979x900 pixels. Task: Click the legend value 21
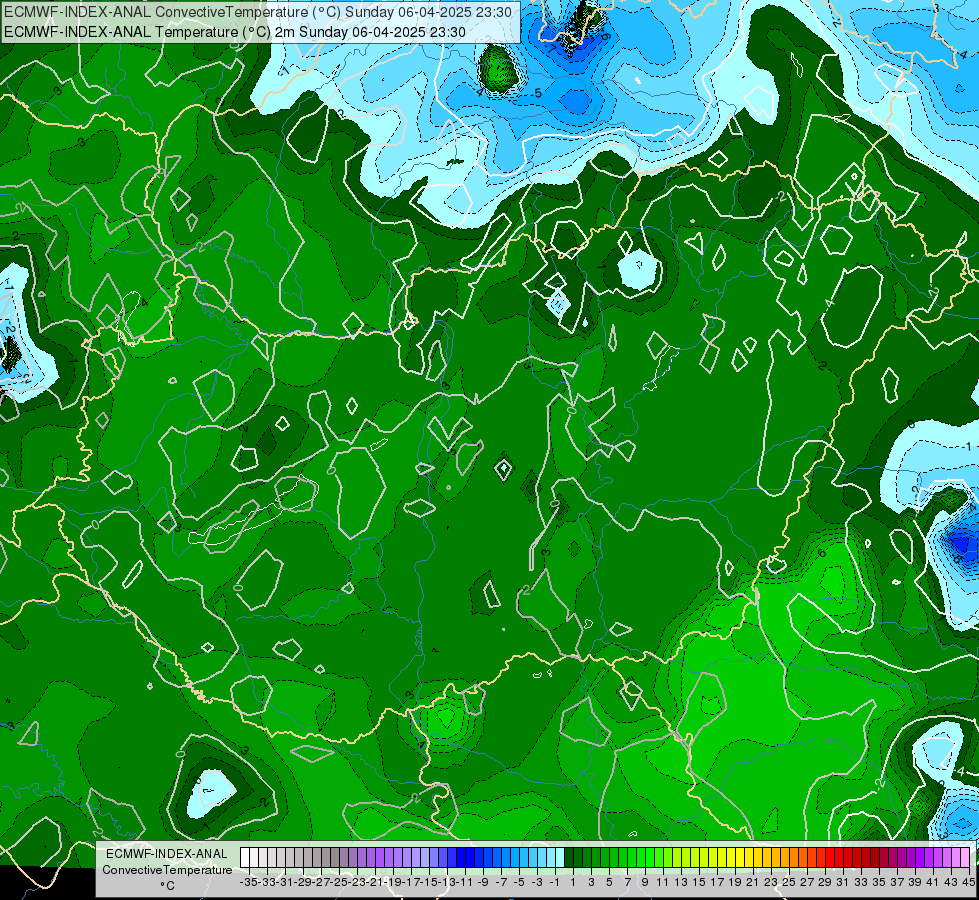click(x=752, y=882)
